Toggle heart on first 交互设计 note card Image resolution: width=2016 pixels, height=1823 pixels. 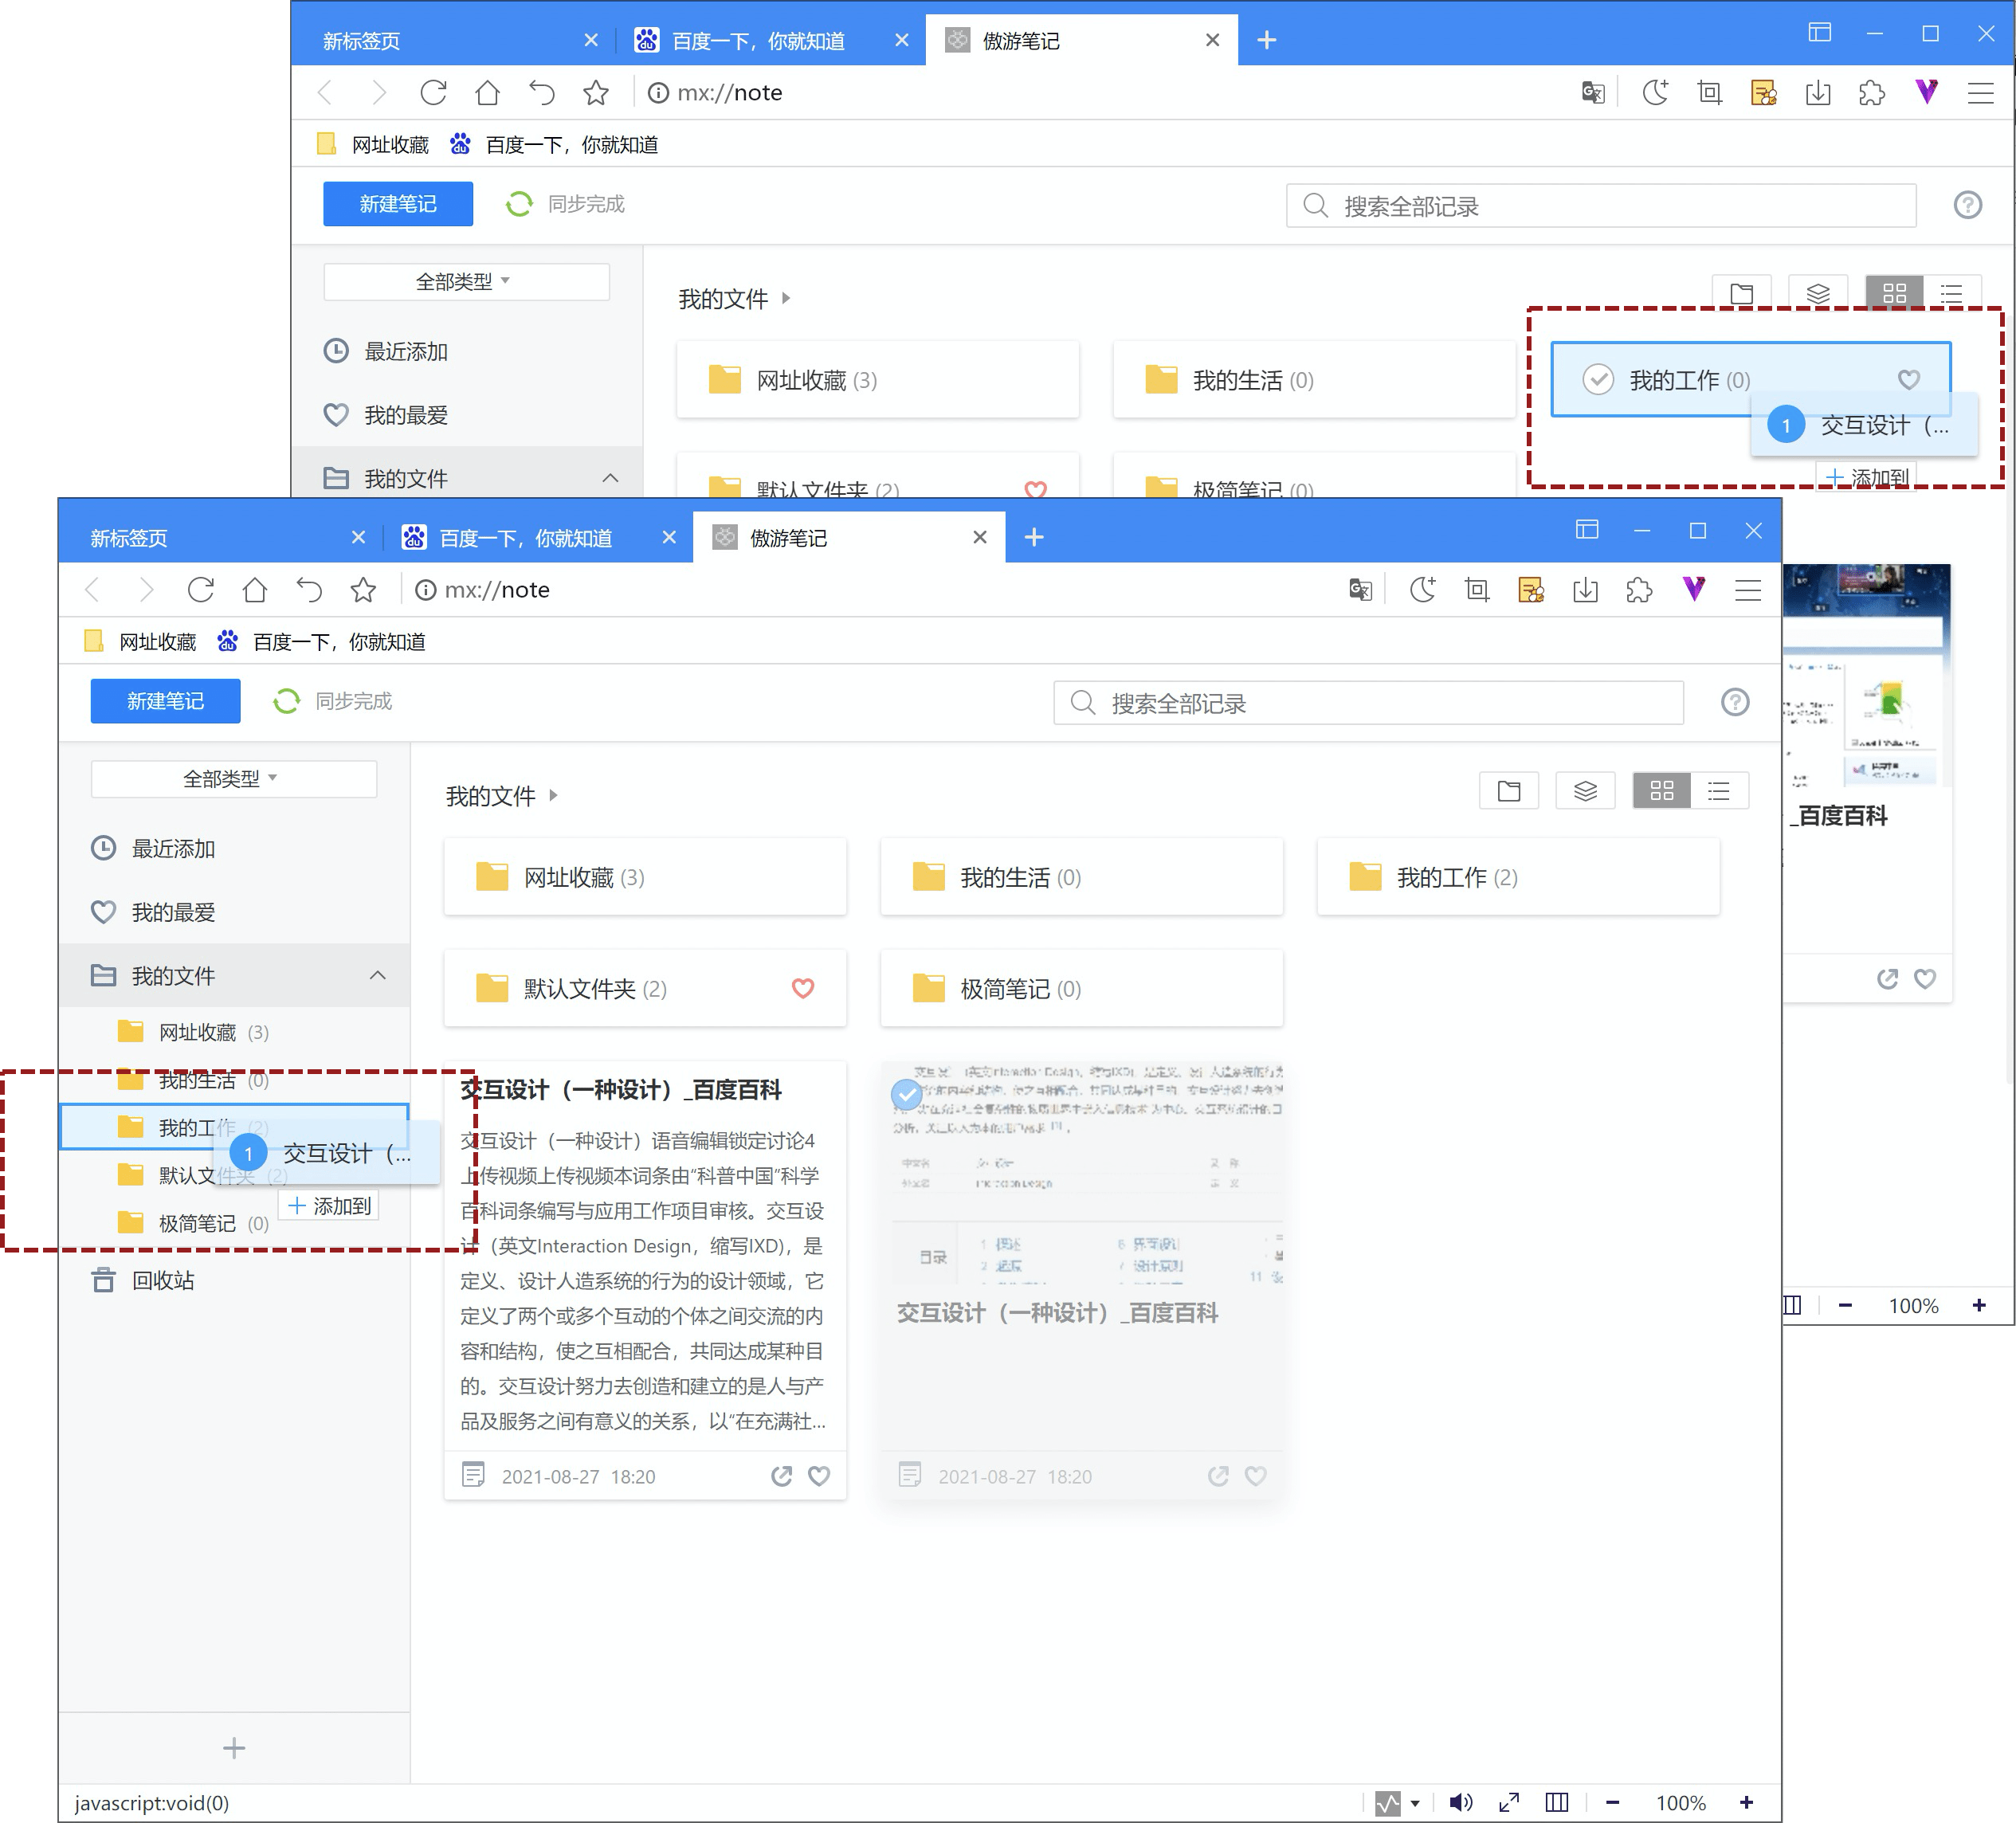click(x=819, y=1476)
